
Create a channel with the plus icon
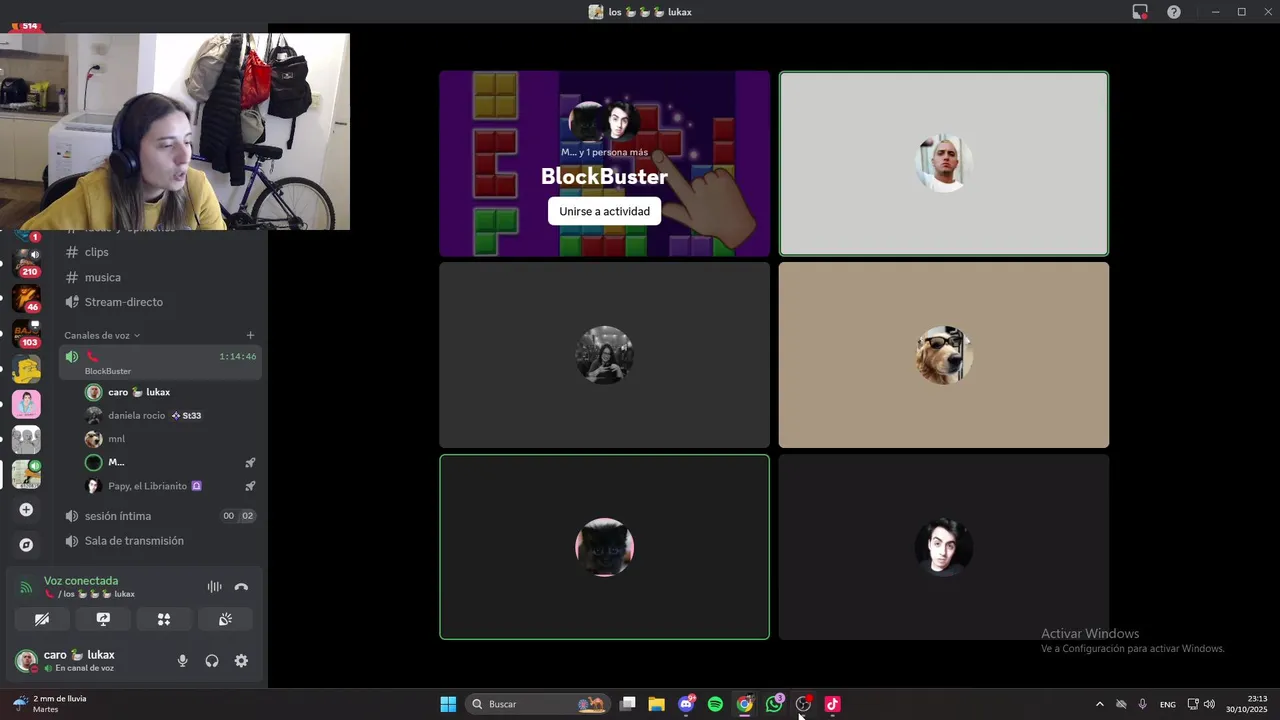point(250,335)
